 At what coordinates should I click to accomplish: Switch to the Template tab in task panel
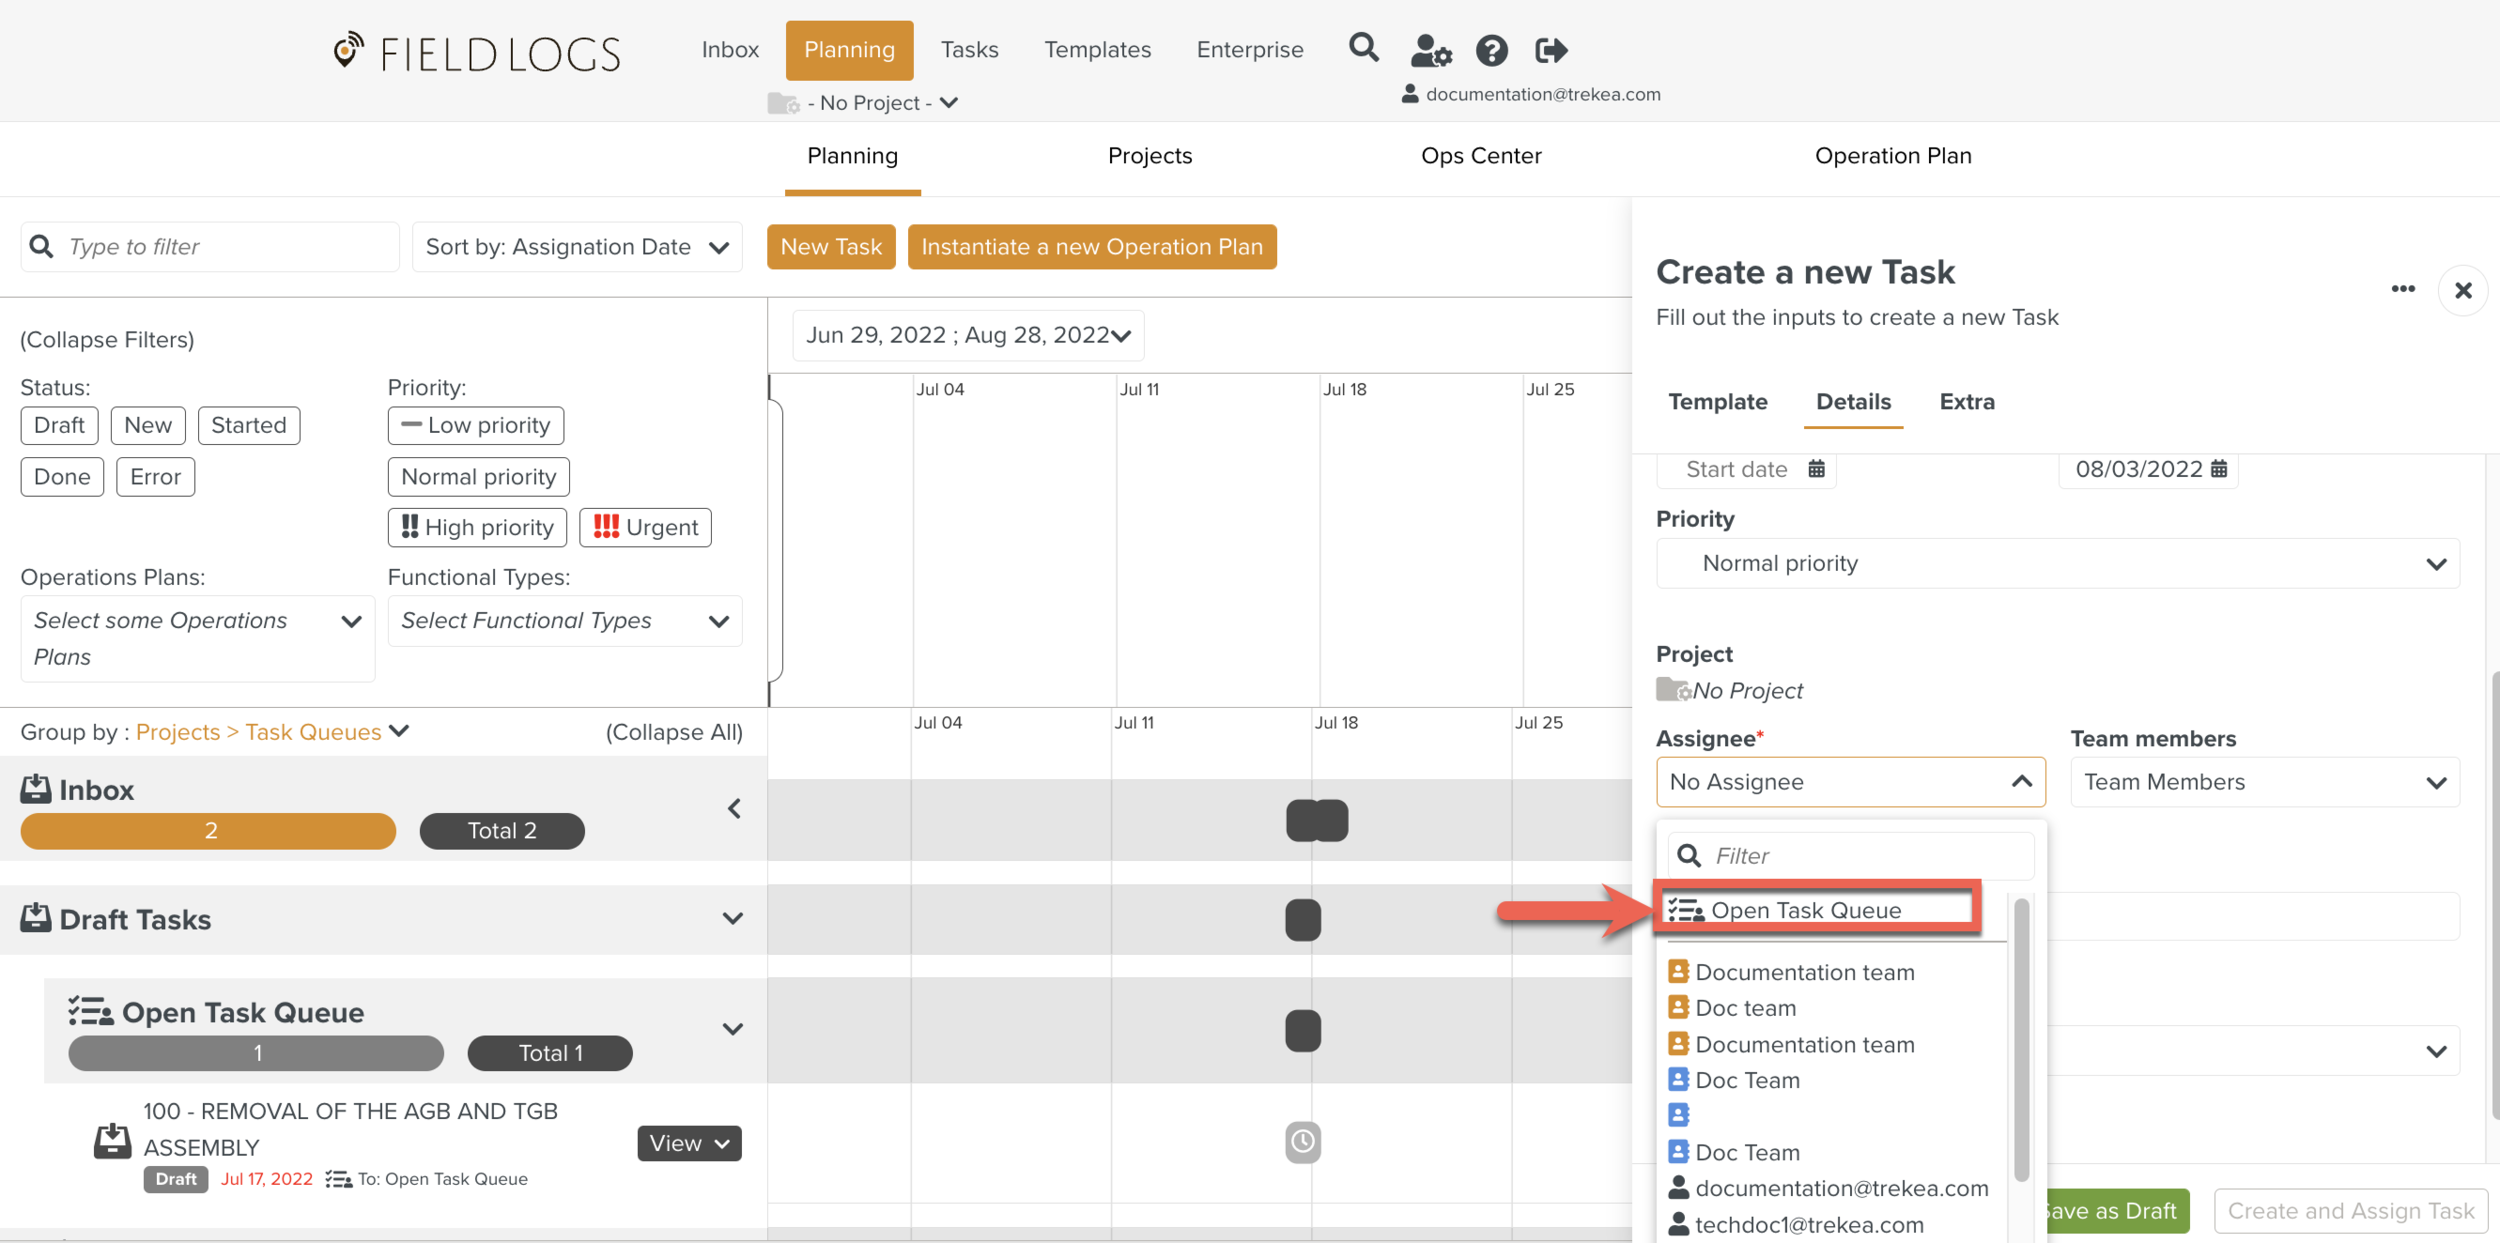[x=1717, y=402]
